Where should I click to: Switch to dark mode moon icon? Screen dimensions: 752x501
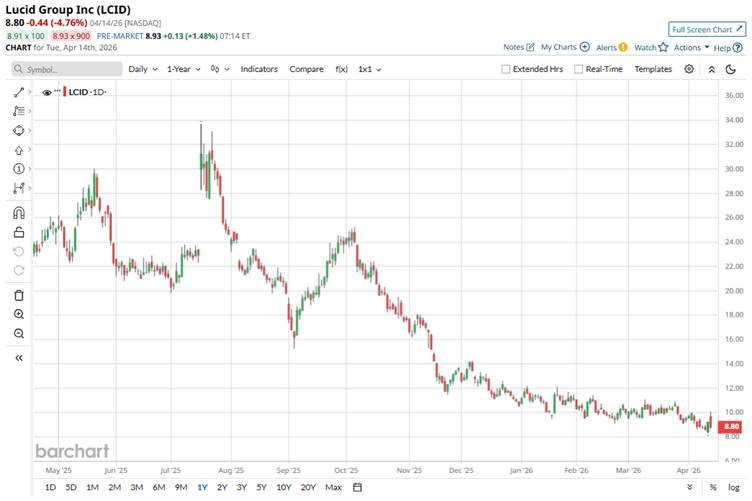(733, 69)
